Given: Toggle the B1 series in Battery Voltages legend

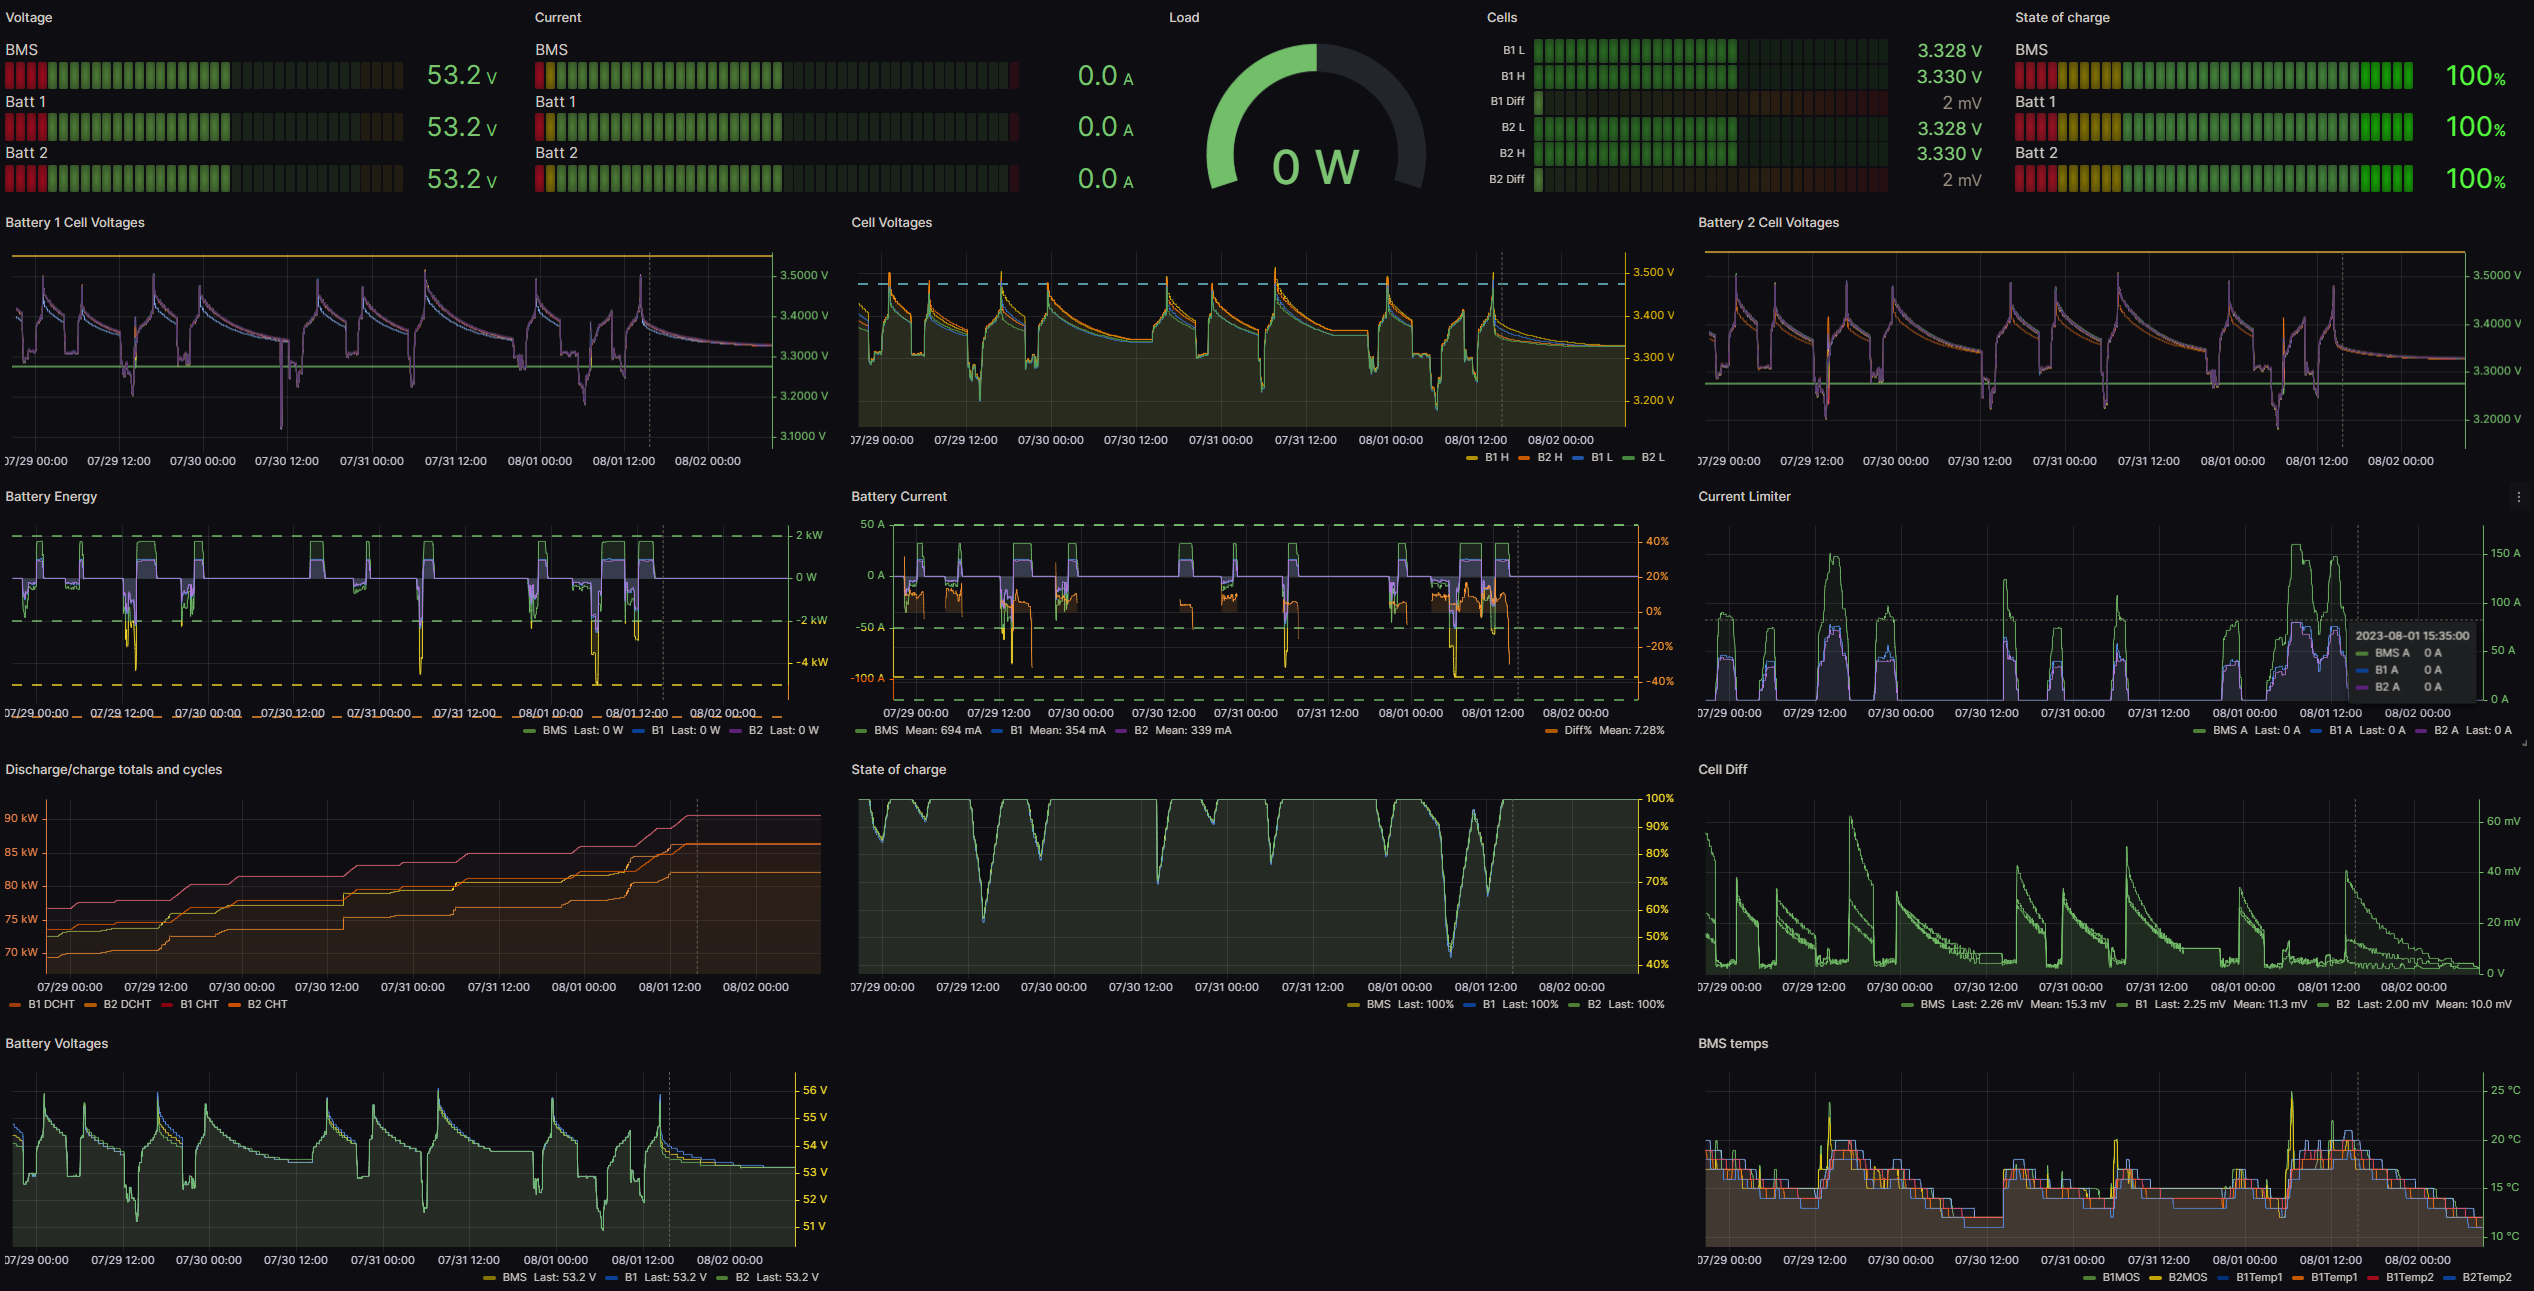Looking at the screenshot, I should pyautogui.click(x=628, y=1277).
